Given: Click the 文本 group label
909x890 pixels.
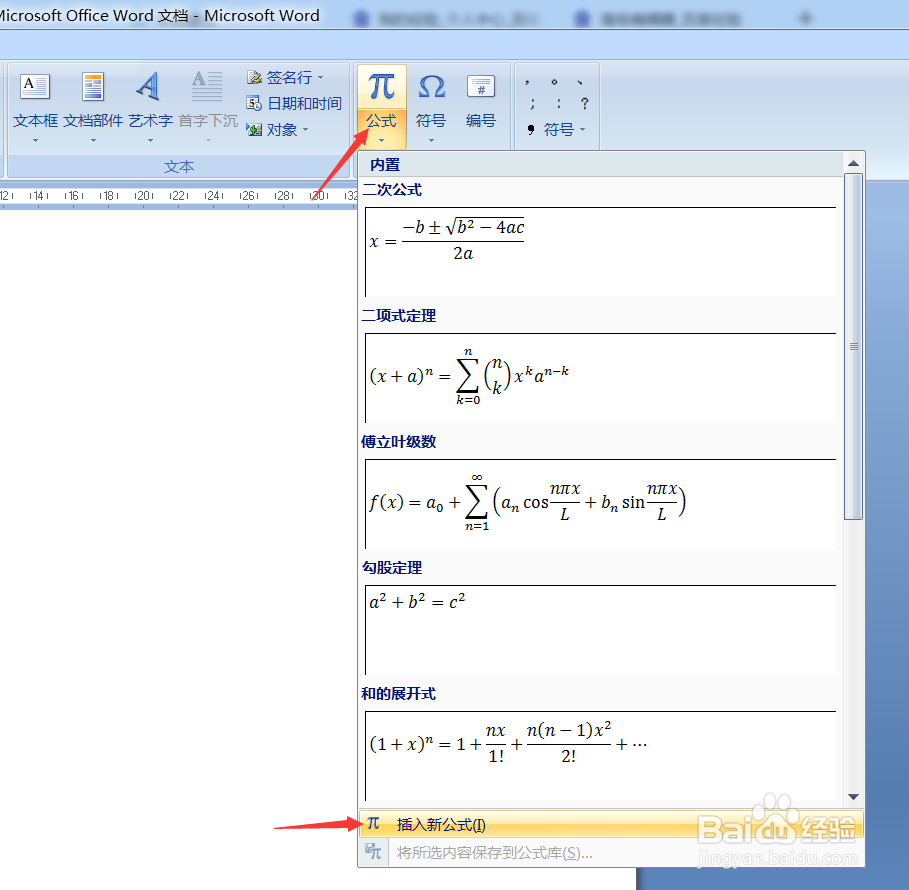Looking at the screenshot, I should 179,167.
